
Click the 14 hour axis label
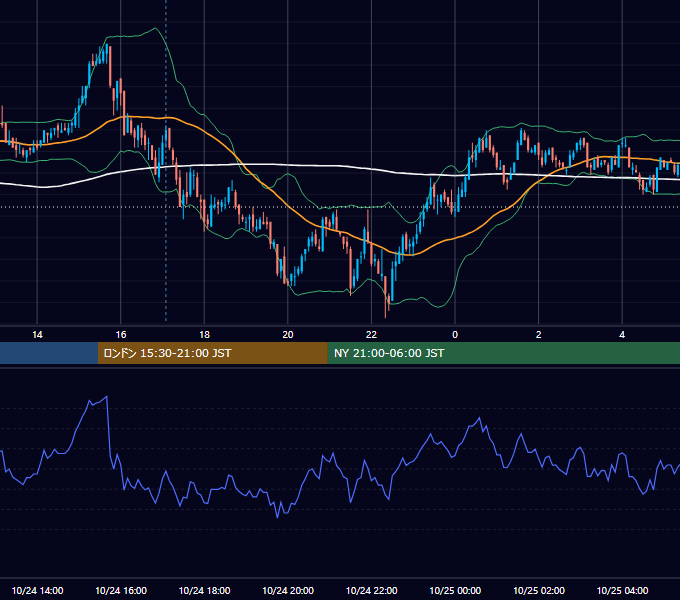pos(37,335)
